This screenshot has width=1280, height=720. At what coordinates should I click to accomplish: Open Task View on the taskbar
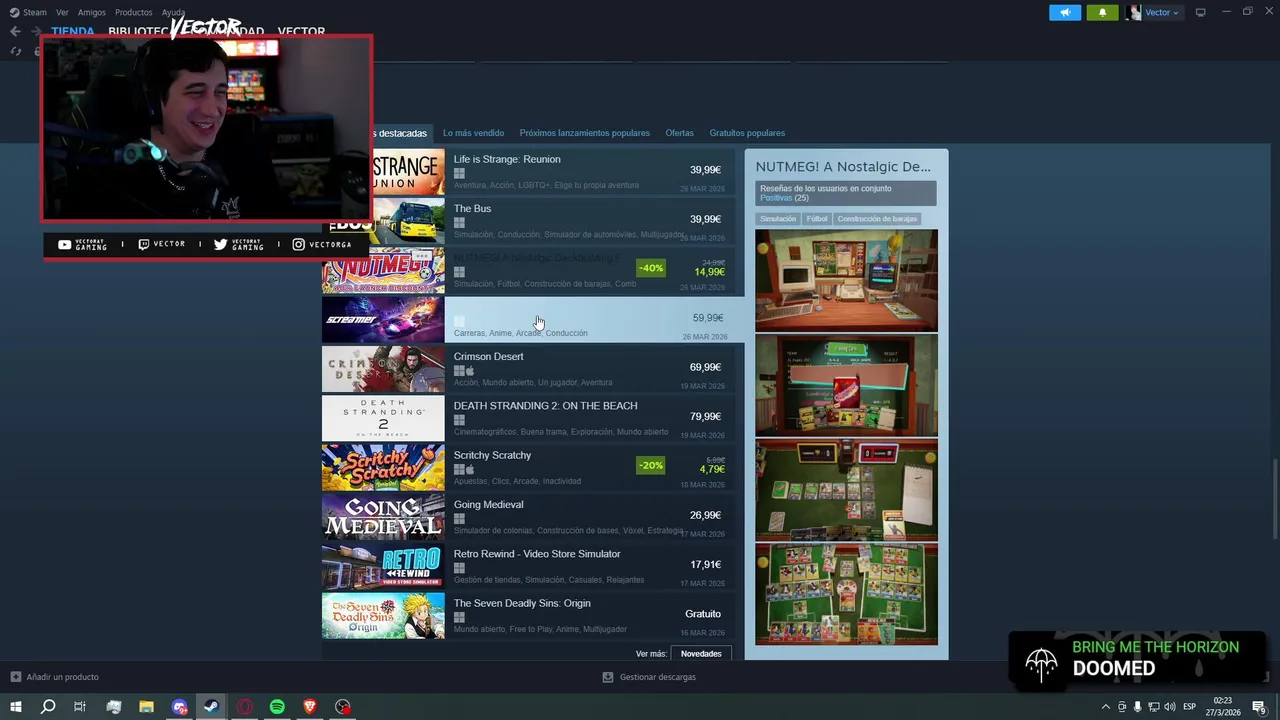(x=80, y=707)
